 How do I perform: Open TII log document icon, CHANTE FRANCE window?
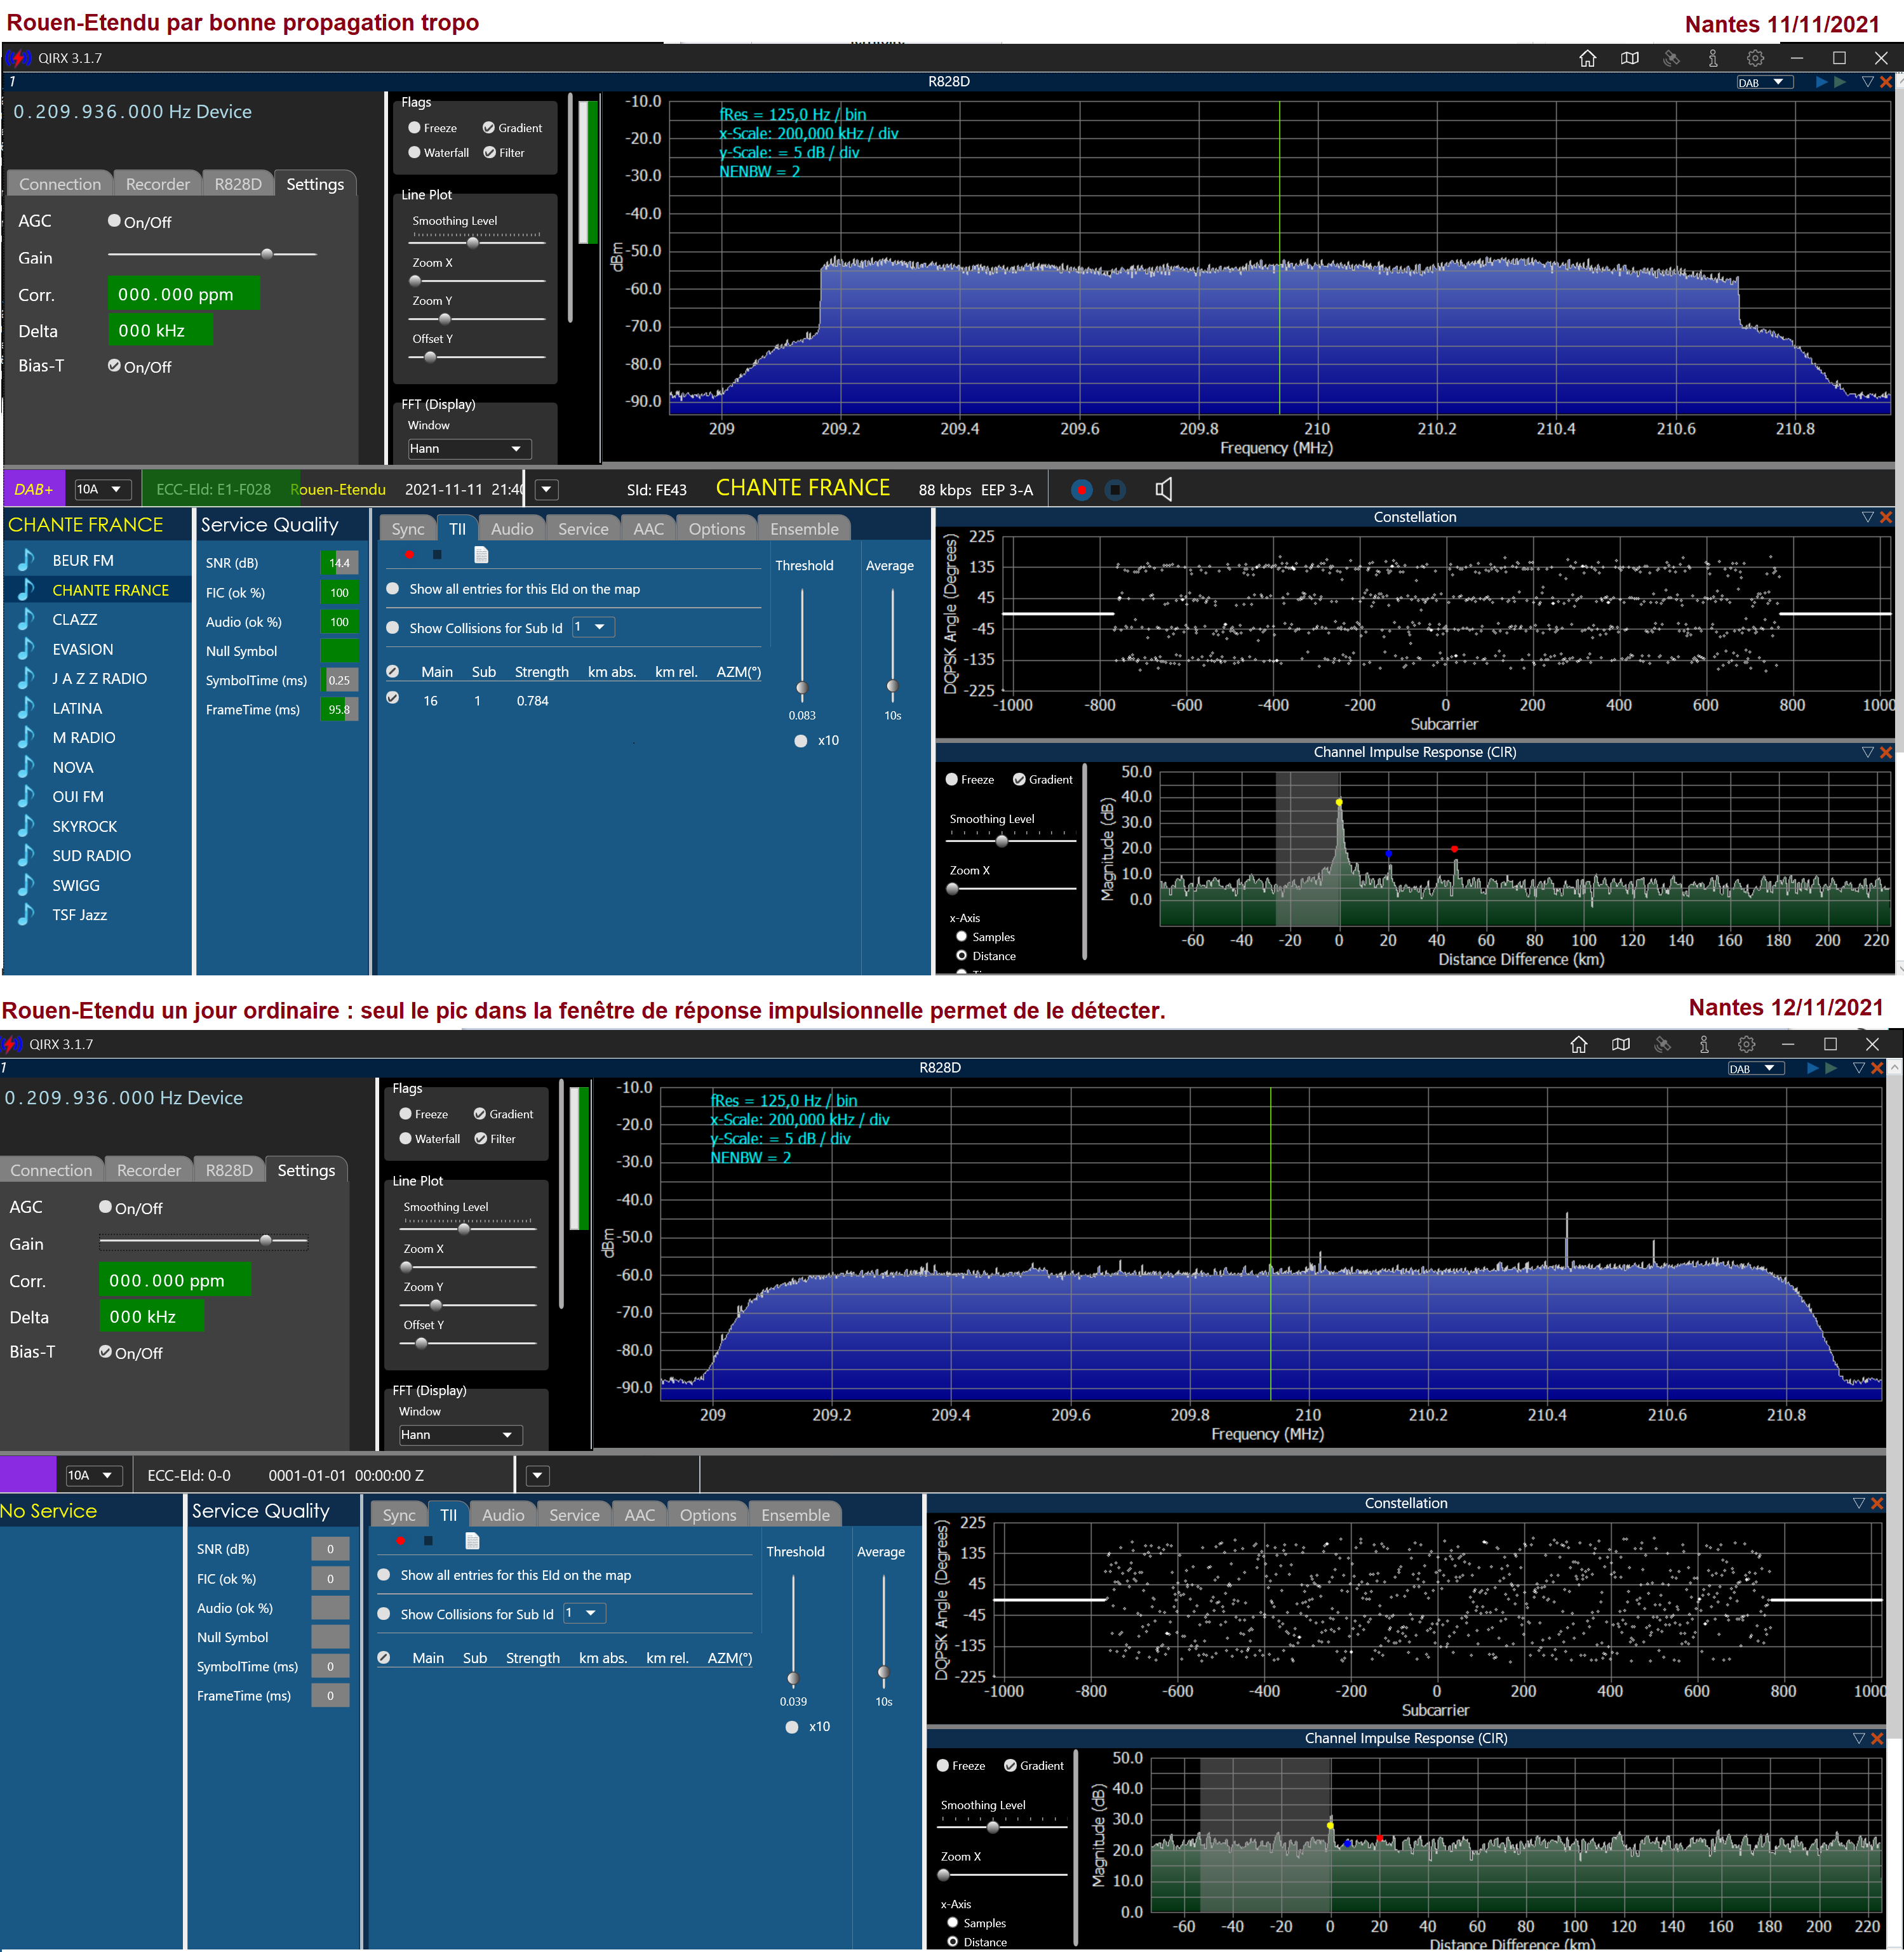point(481,554)
